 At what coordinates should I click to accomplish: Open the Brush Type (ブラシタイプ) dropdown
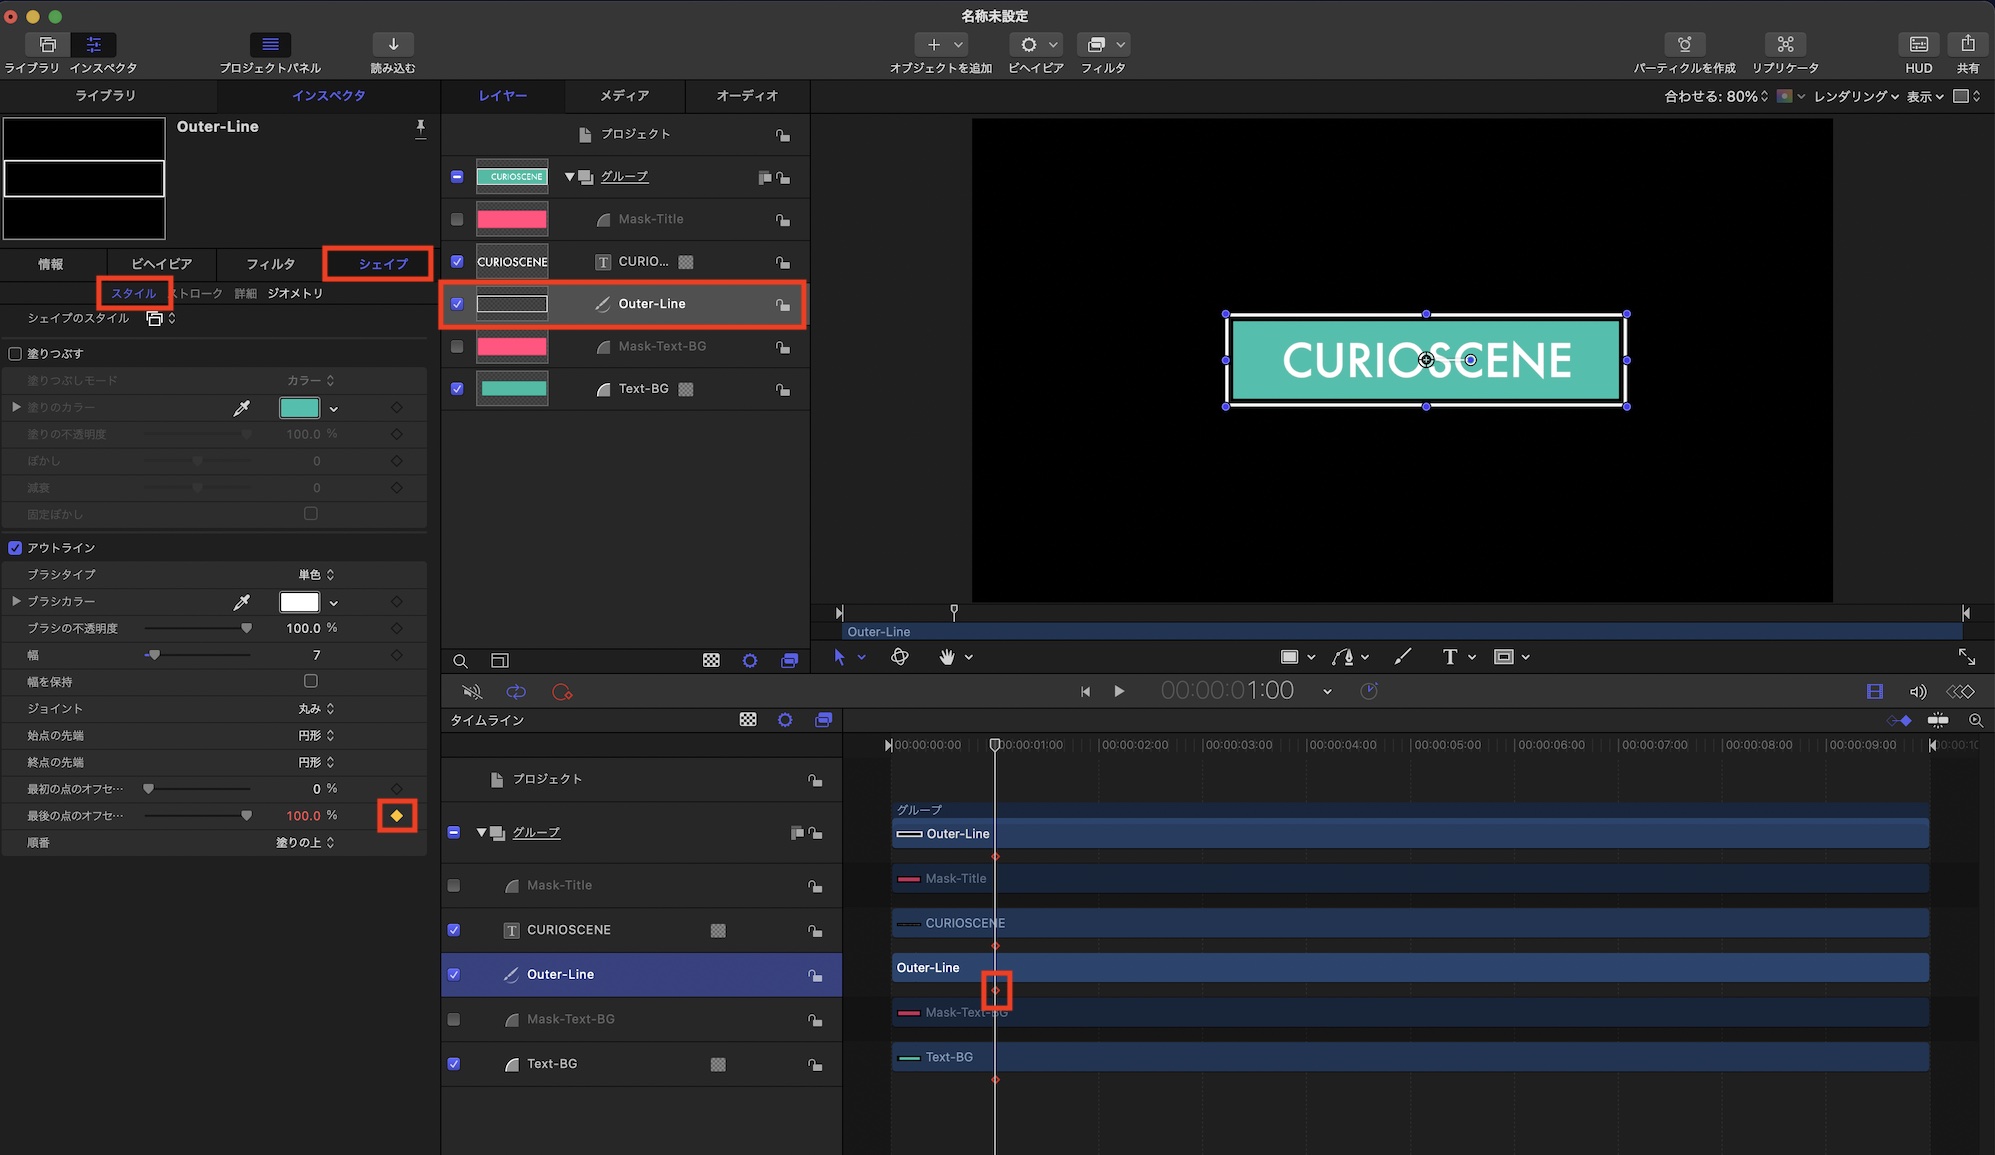point(316,575)
